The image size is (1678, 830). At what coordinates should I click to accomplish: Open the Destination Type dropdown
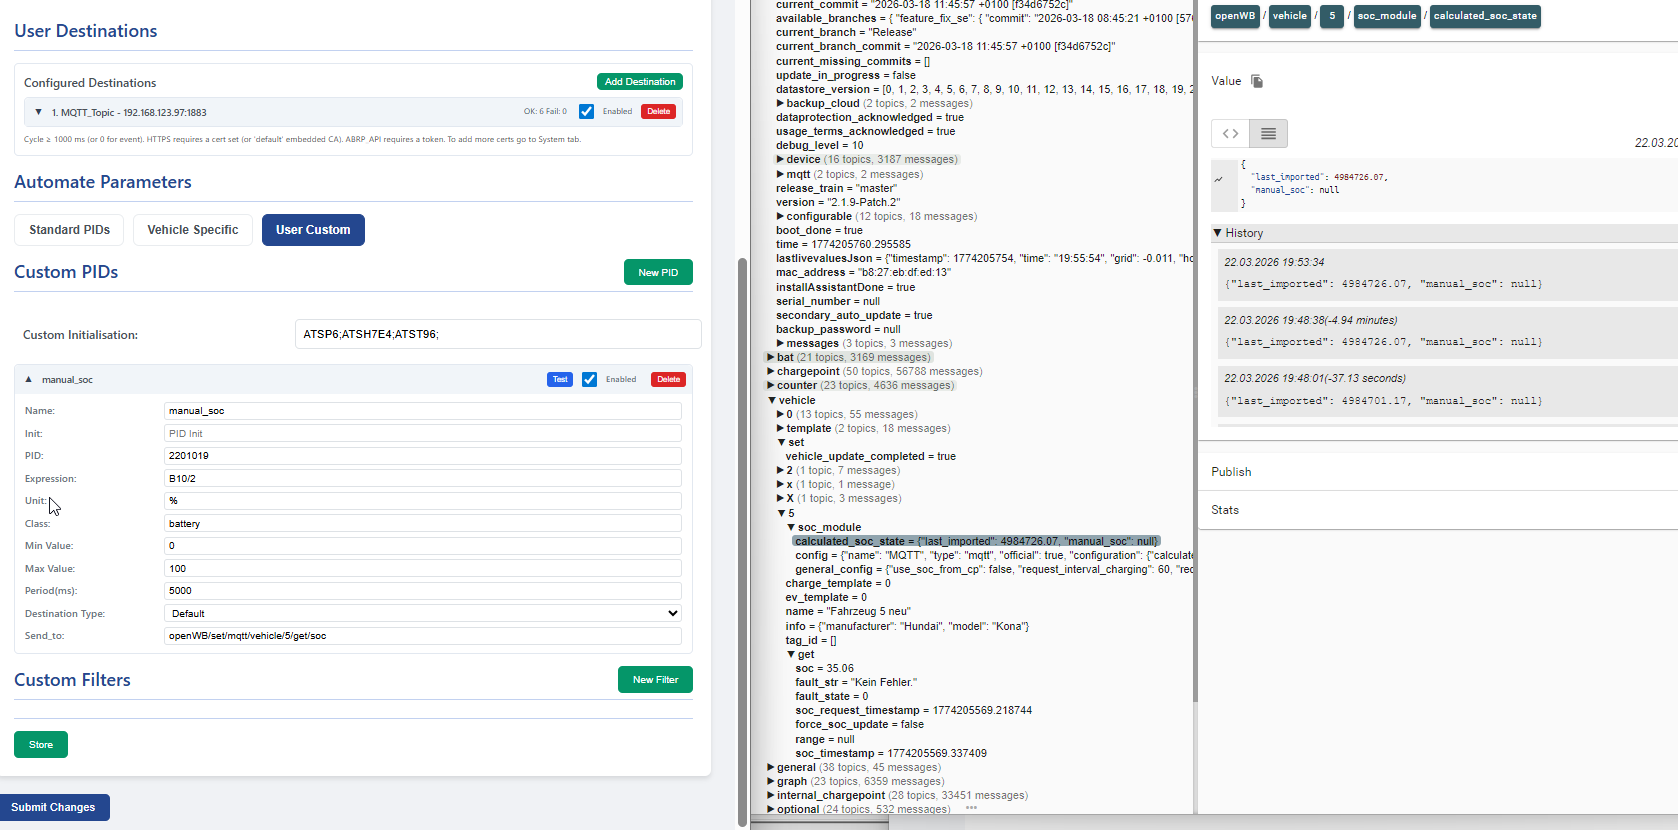click(422, 613)
